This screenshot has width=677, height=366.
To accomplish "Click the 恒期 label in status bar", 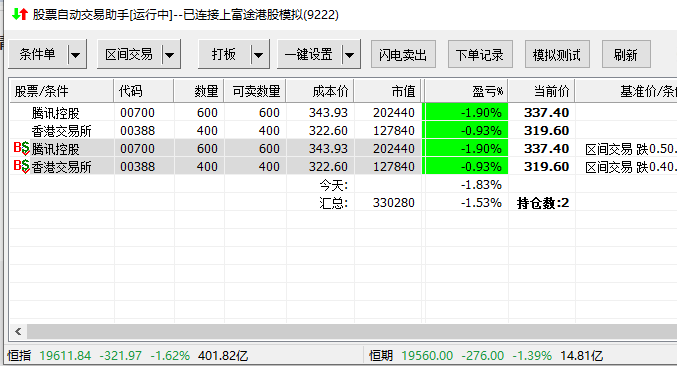I will (x=381, y=356).
